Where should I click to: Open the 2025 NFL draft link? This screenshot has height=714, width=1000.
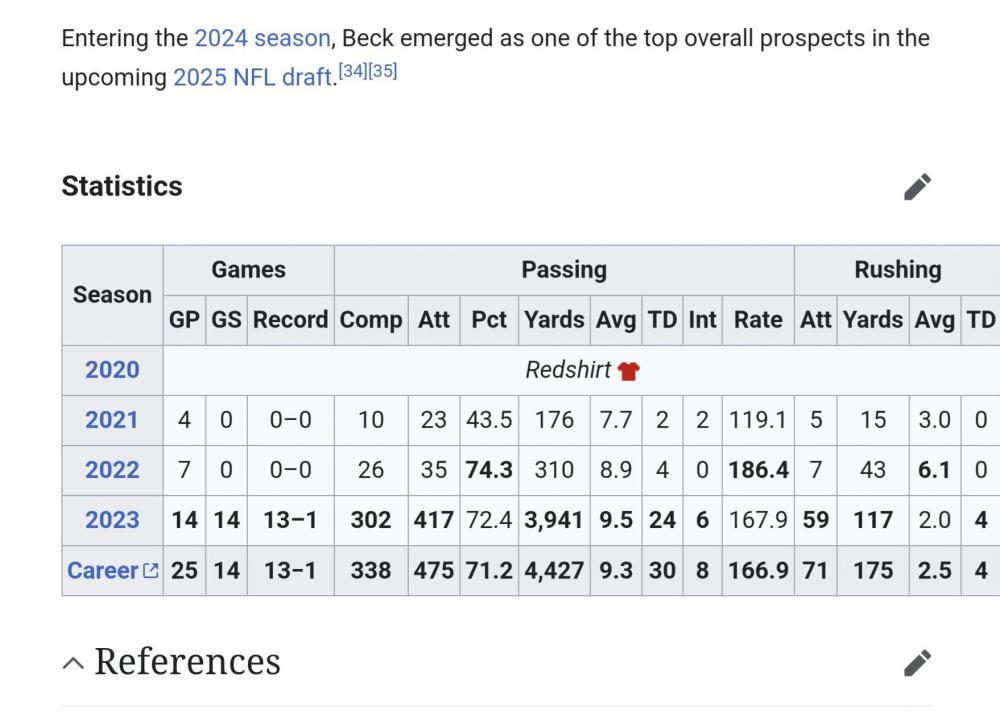[251, 78]
